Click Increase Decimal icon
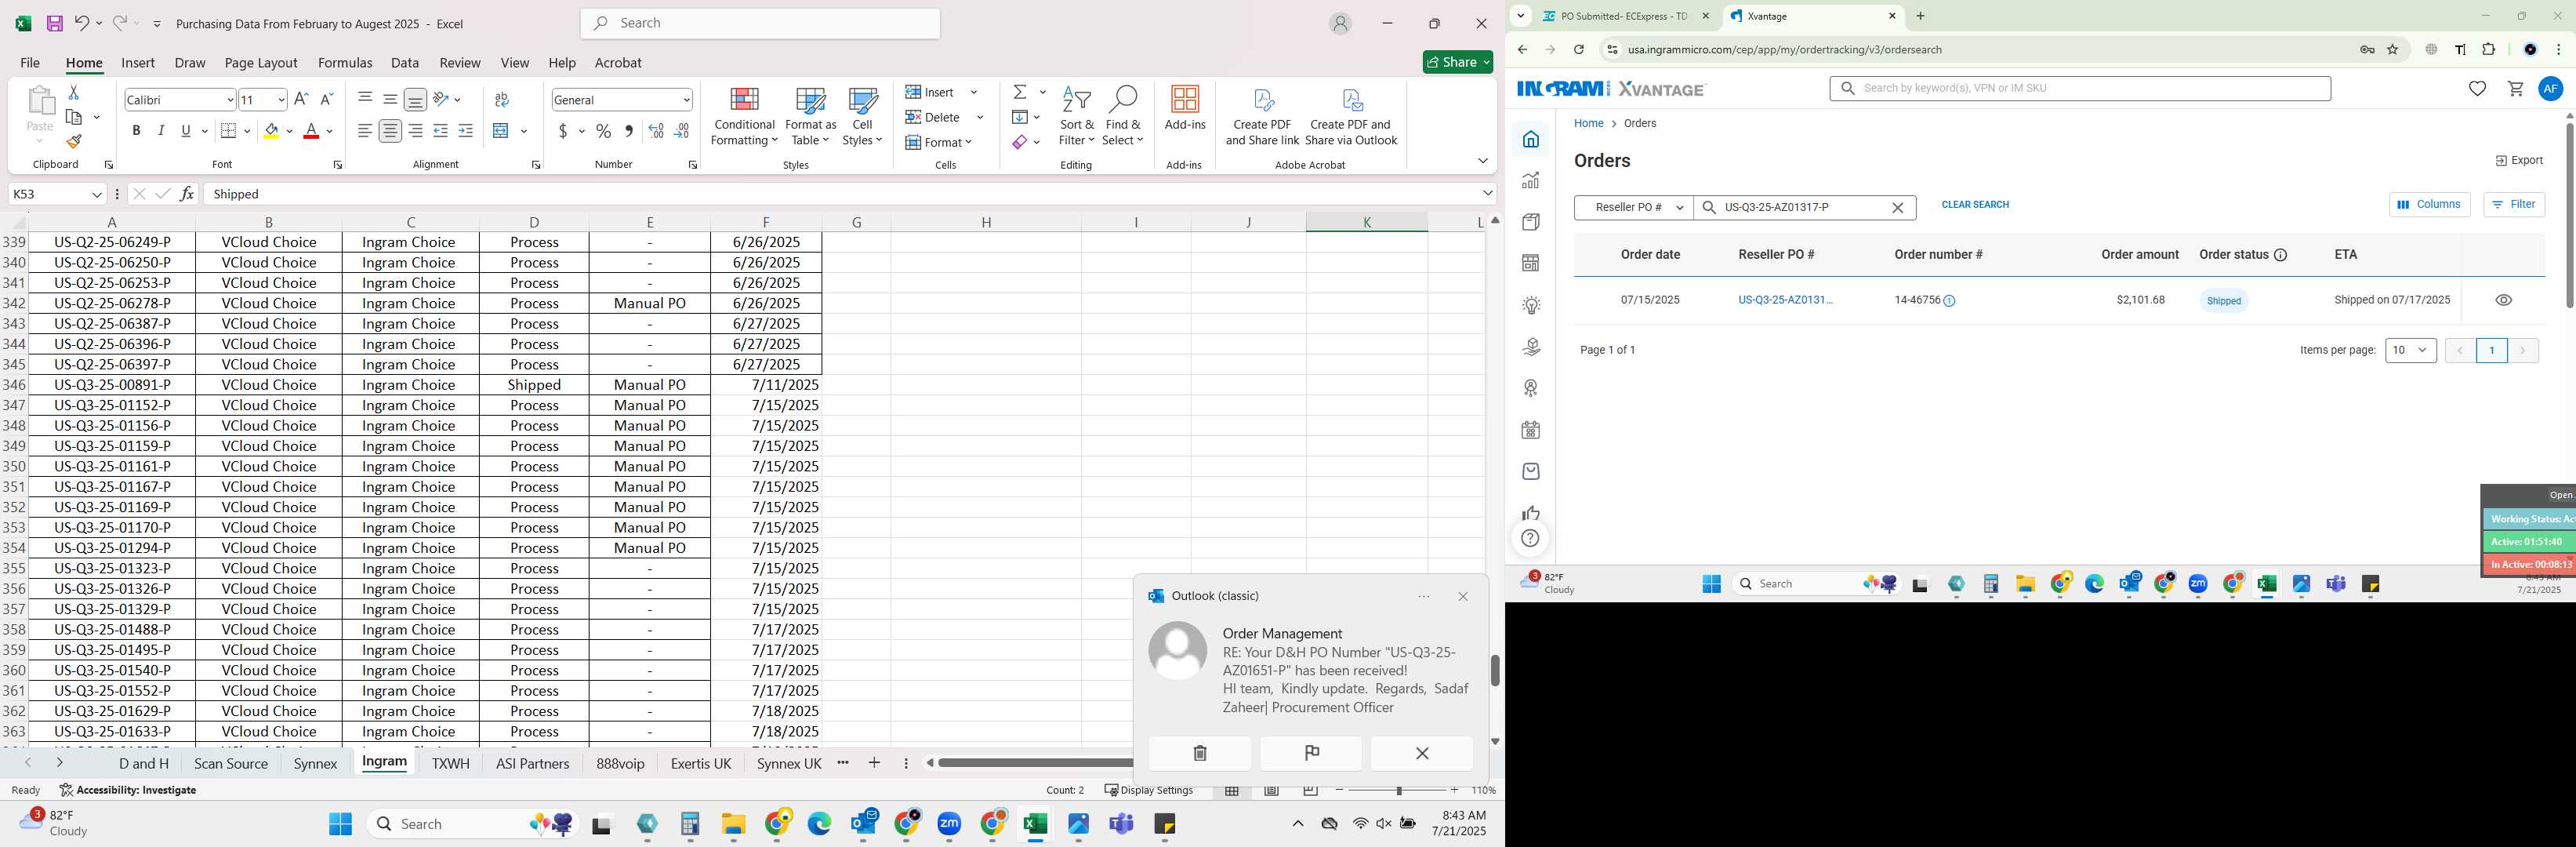Viewport: 2576px width, 847px height. tap(656, 131)
